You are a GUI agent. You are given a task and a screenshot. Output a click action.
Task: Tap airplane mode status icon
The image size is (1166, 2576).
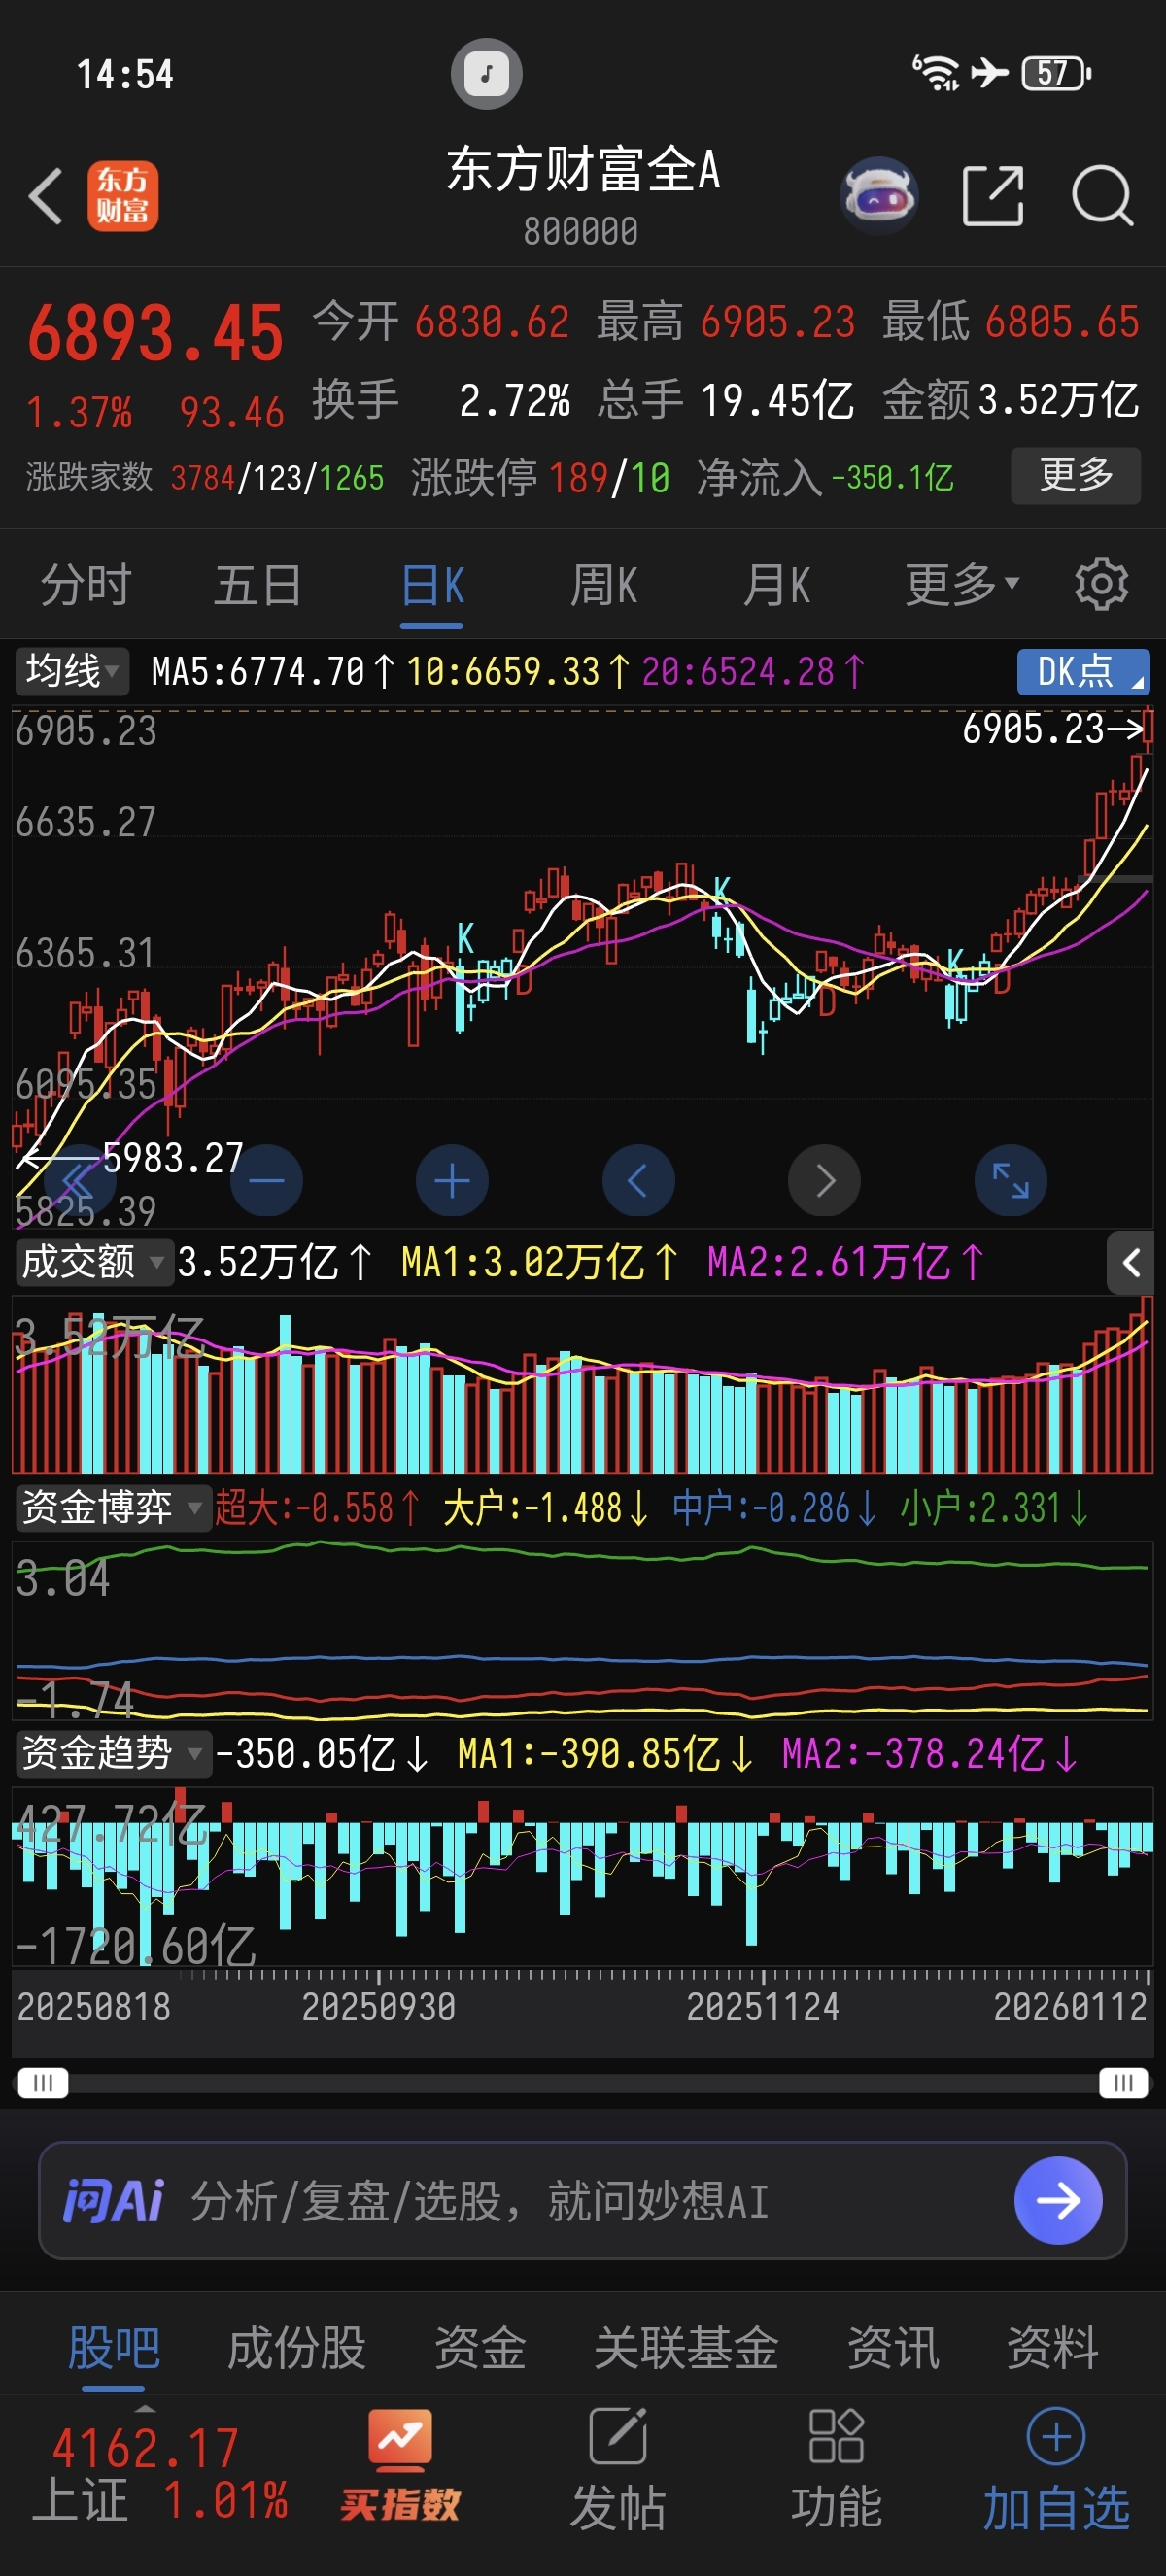(x=990, y=72)
